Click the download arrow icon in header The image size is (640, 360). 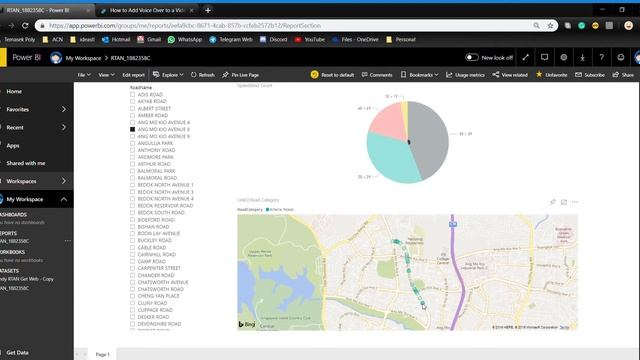[582, 58]
